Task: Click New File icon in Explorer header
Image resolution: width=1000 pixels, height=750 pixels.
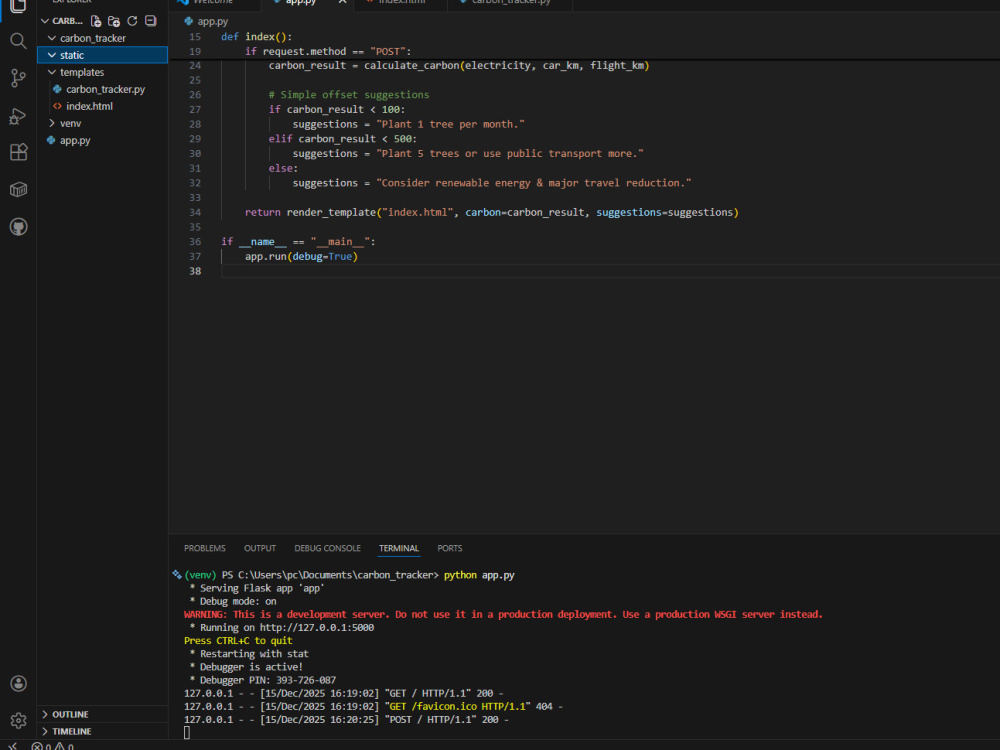Action: 96,21
